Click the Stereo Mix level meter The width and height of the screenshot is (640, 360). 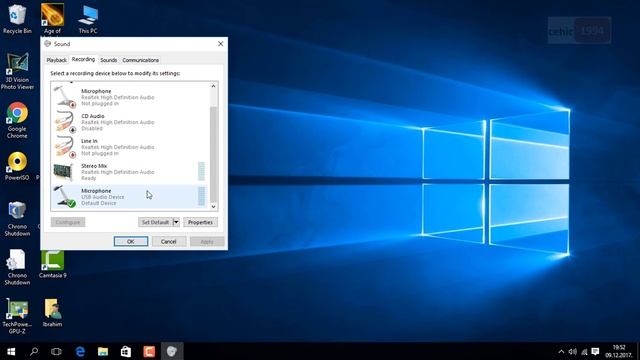tap(201, 171)
